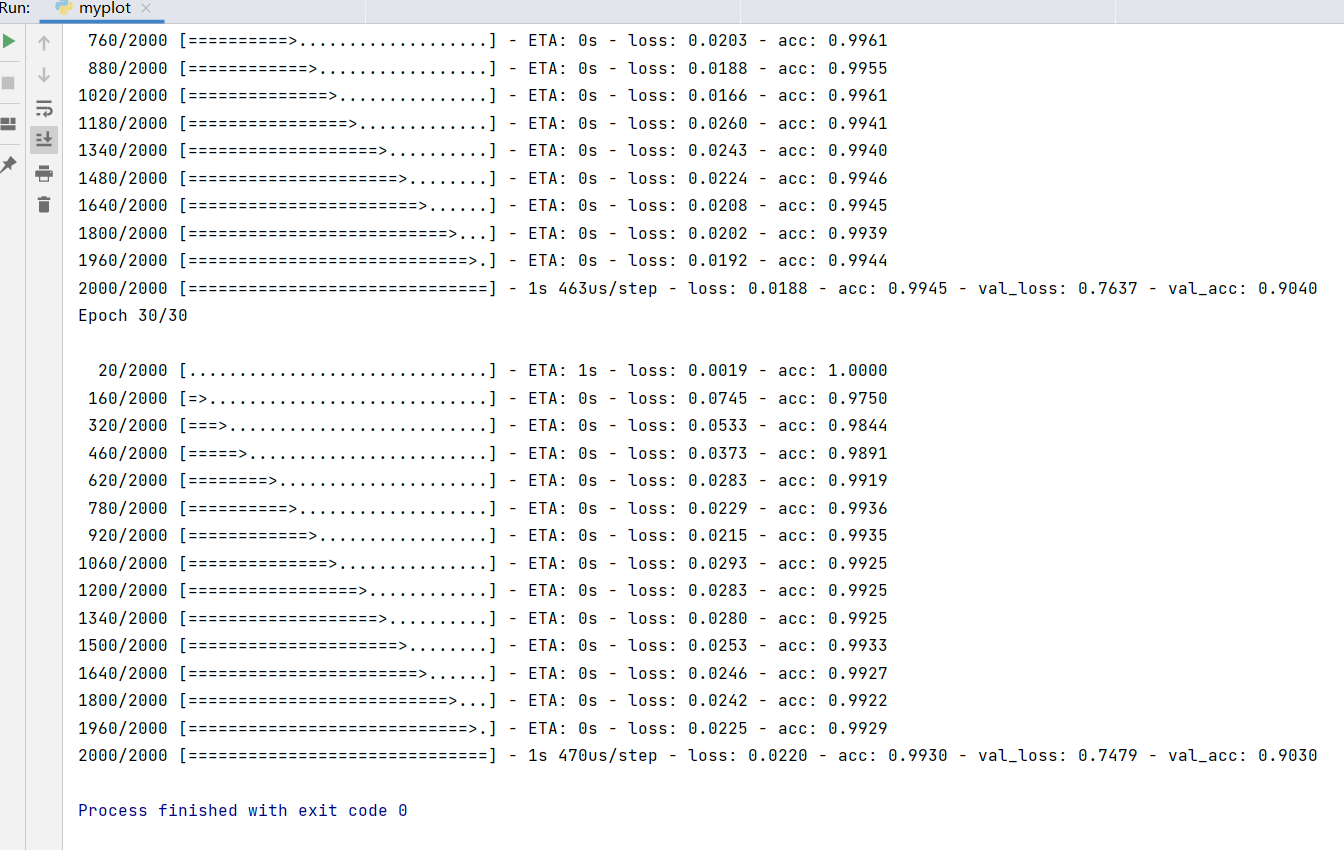Click the 1340/2000 line with loss 0.0243
This screenshot has width=1344, height=850.
tap(483, 151)
